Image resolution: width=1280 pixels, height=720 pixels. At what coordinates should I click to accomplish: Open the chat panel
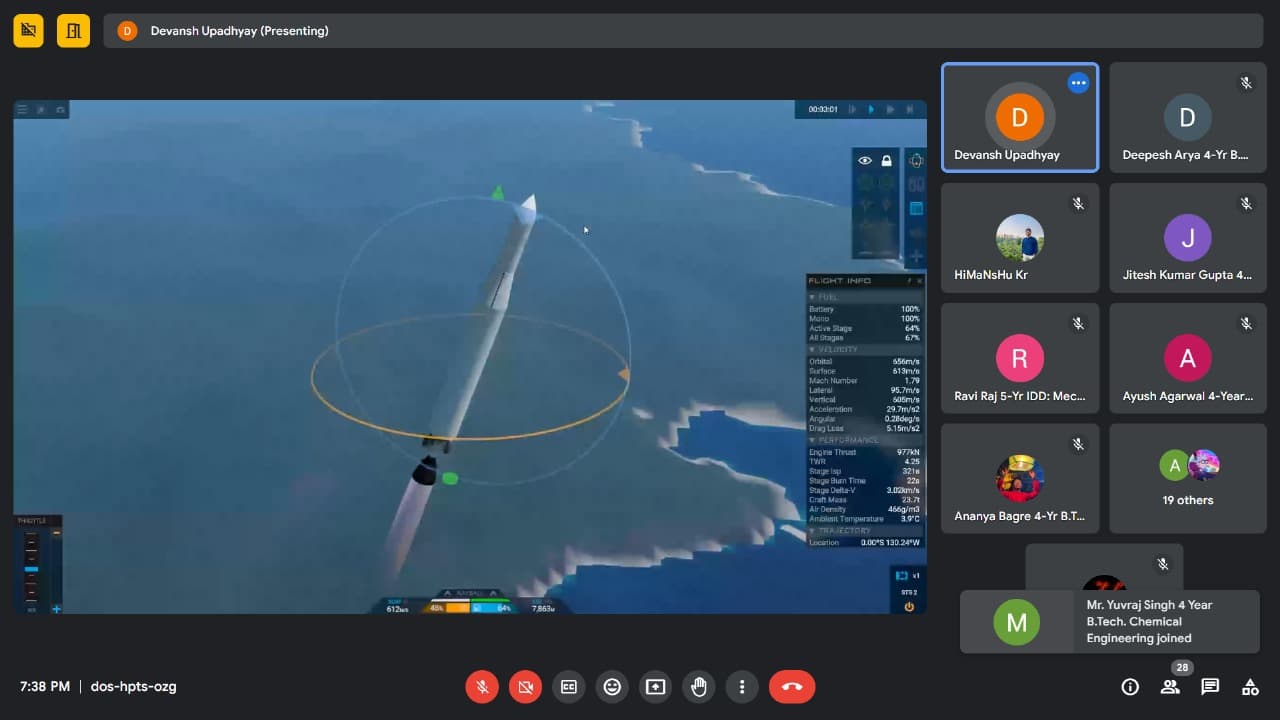click(1210, 686)
